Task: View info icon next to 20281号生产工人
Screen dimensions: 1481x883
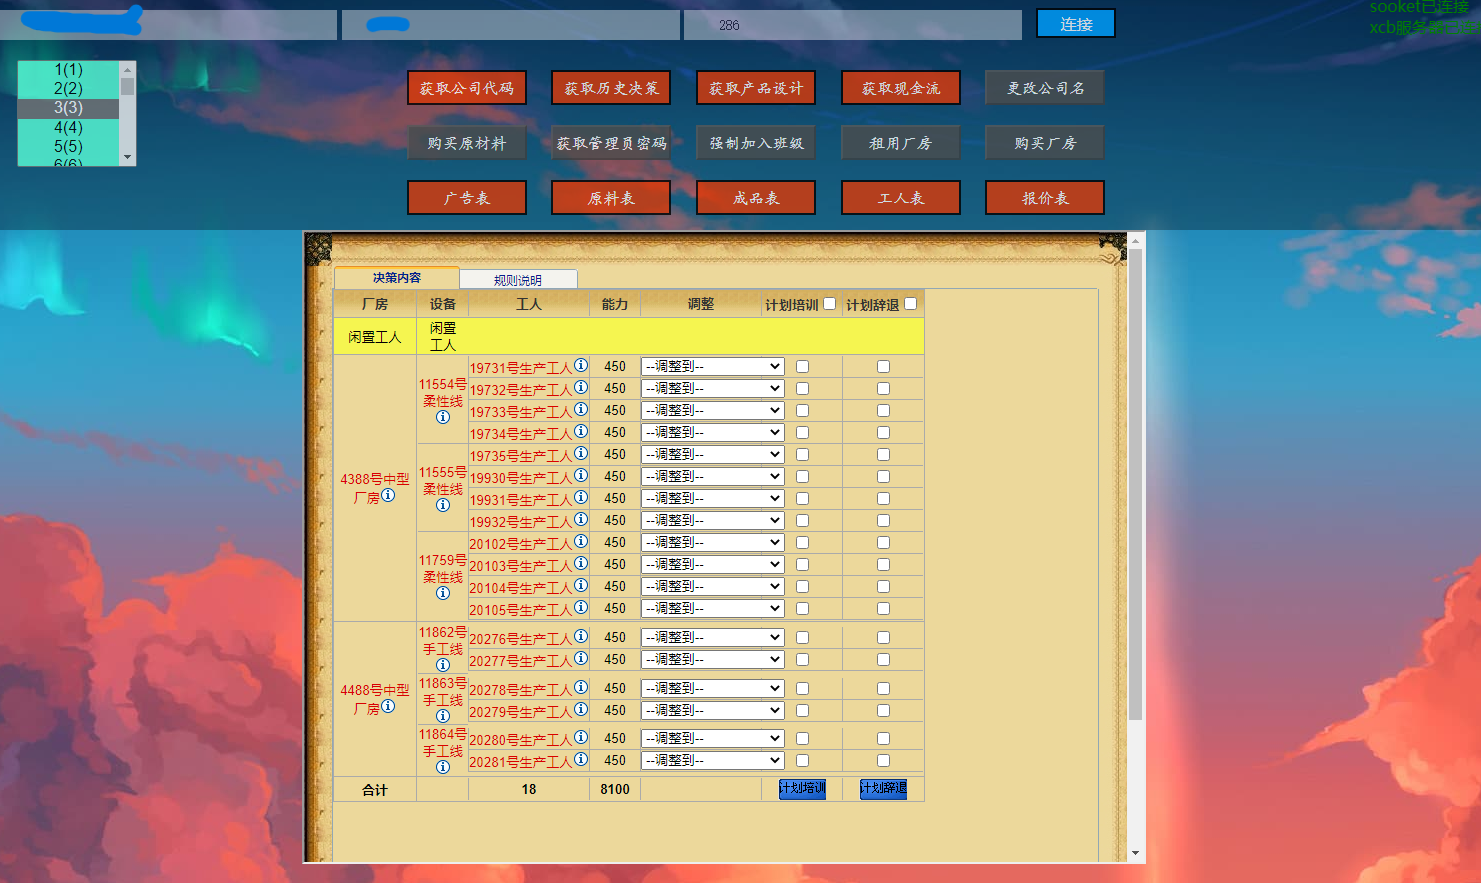Action: pos(581,760)
